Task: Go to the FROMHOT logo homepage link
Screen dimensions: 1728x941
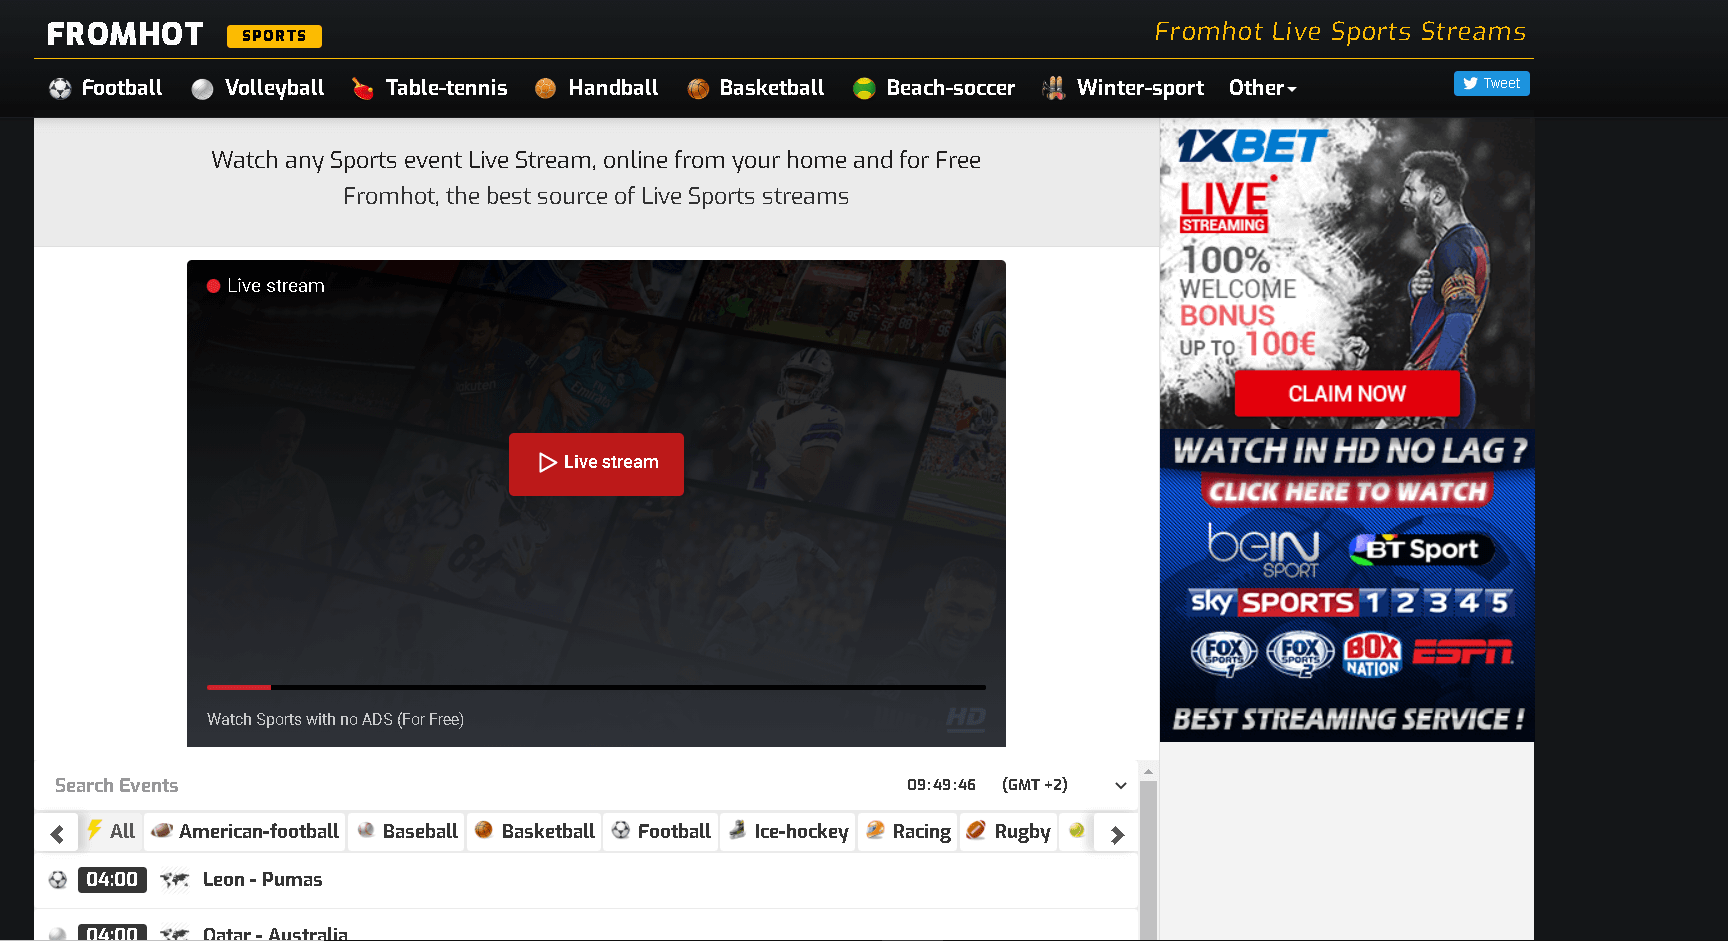Action: pyautogui.click(x=125, y=35)
